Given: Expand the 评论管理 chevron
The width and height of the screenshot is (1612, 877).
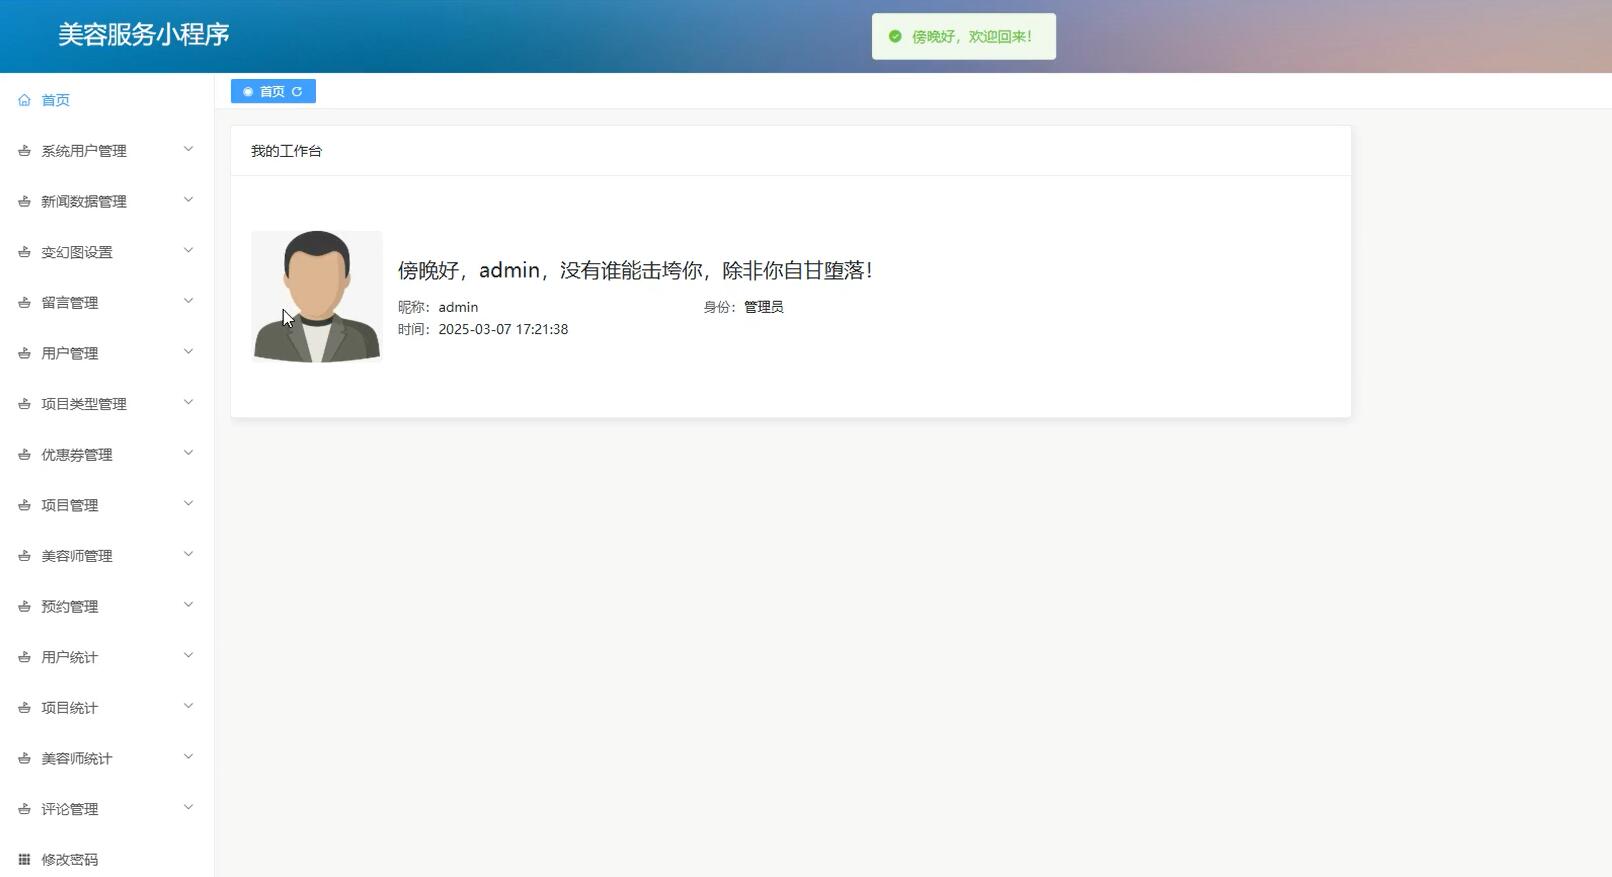Looking at the screenshot, I should pyautogui.click(x=188, y=808).
